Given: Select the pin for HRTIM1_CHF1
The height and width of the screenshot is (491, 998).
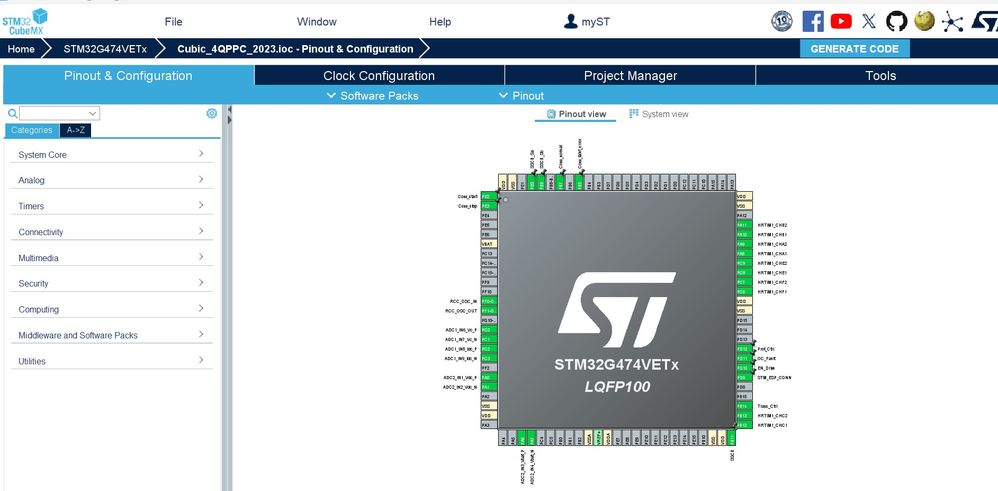Looking at the screenshot, I should point(744,292).
